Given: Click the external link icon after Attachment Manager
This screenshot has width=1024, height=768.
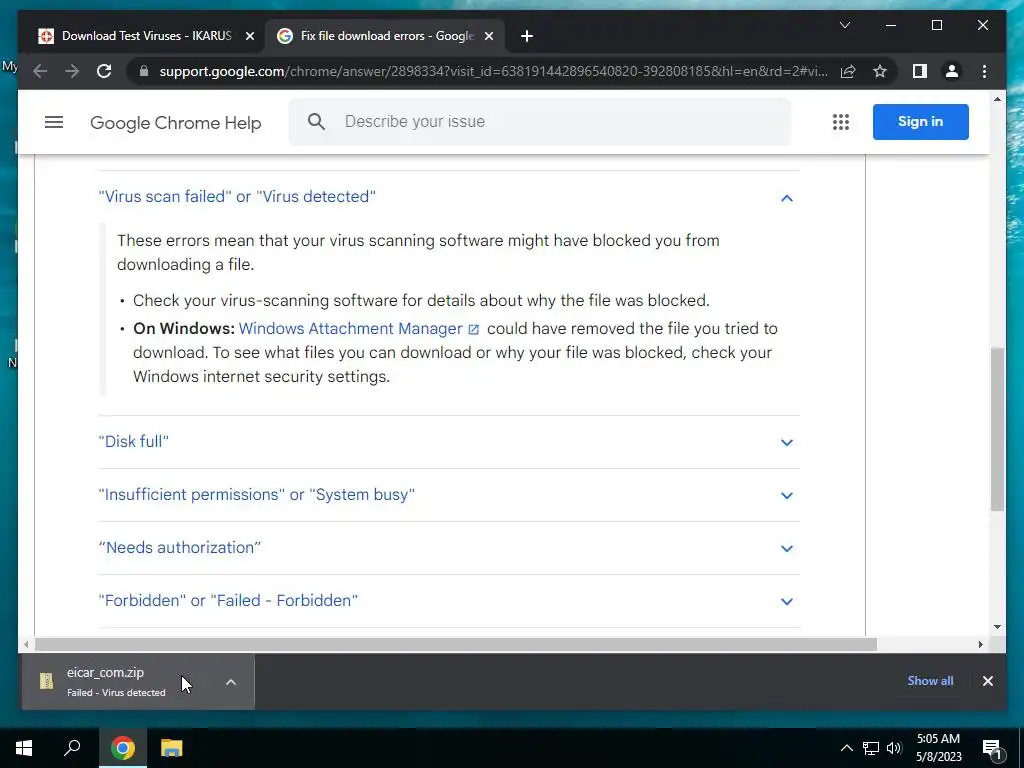Looking at the screenshot, I should point(473,330).
